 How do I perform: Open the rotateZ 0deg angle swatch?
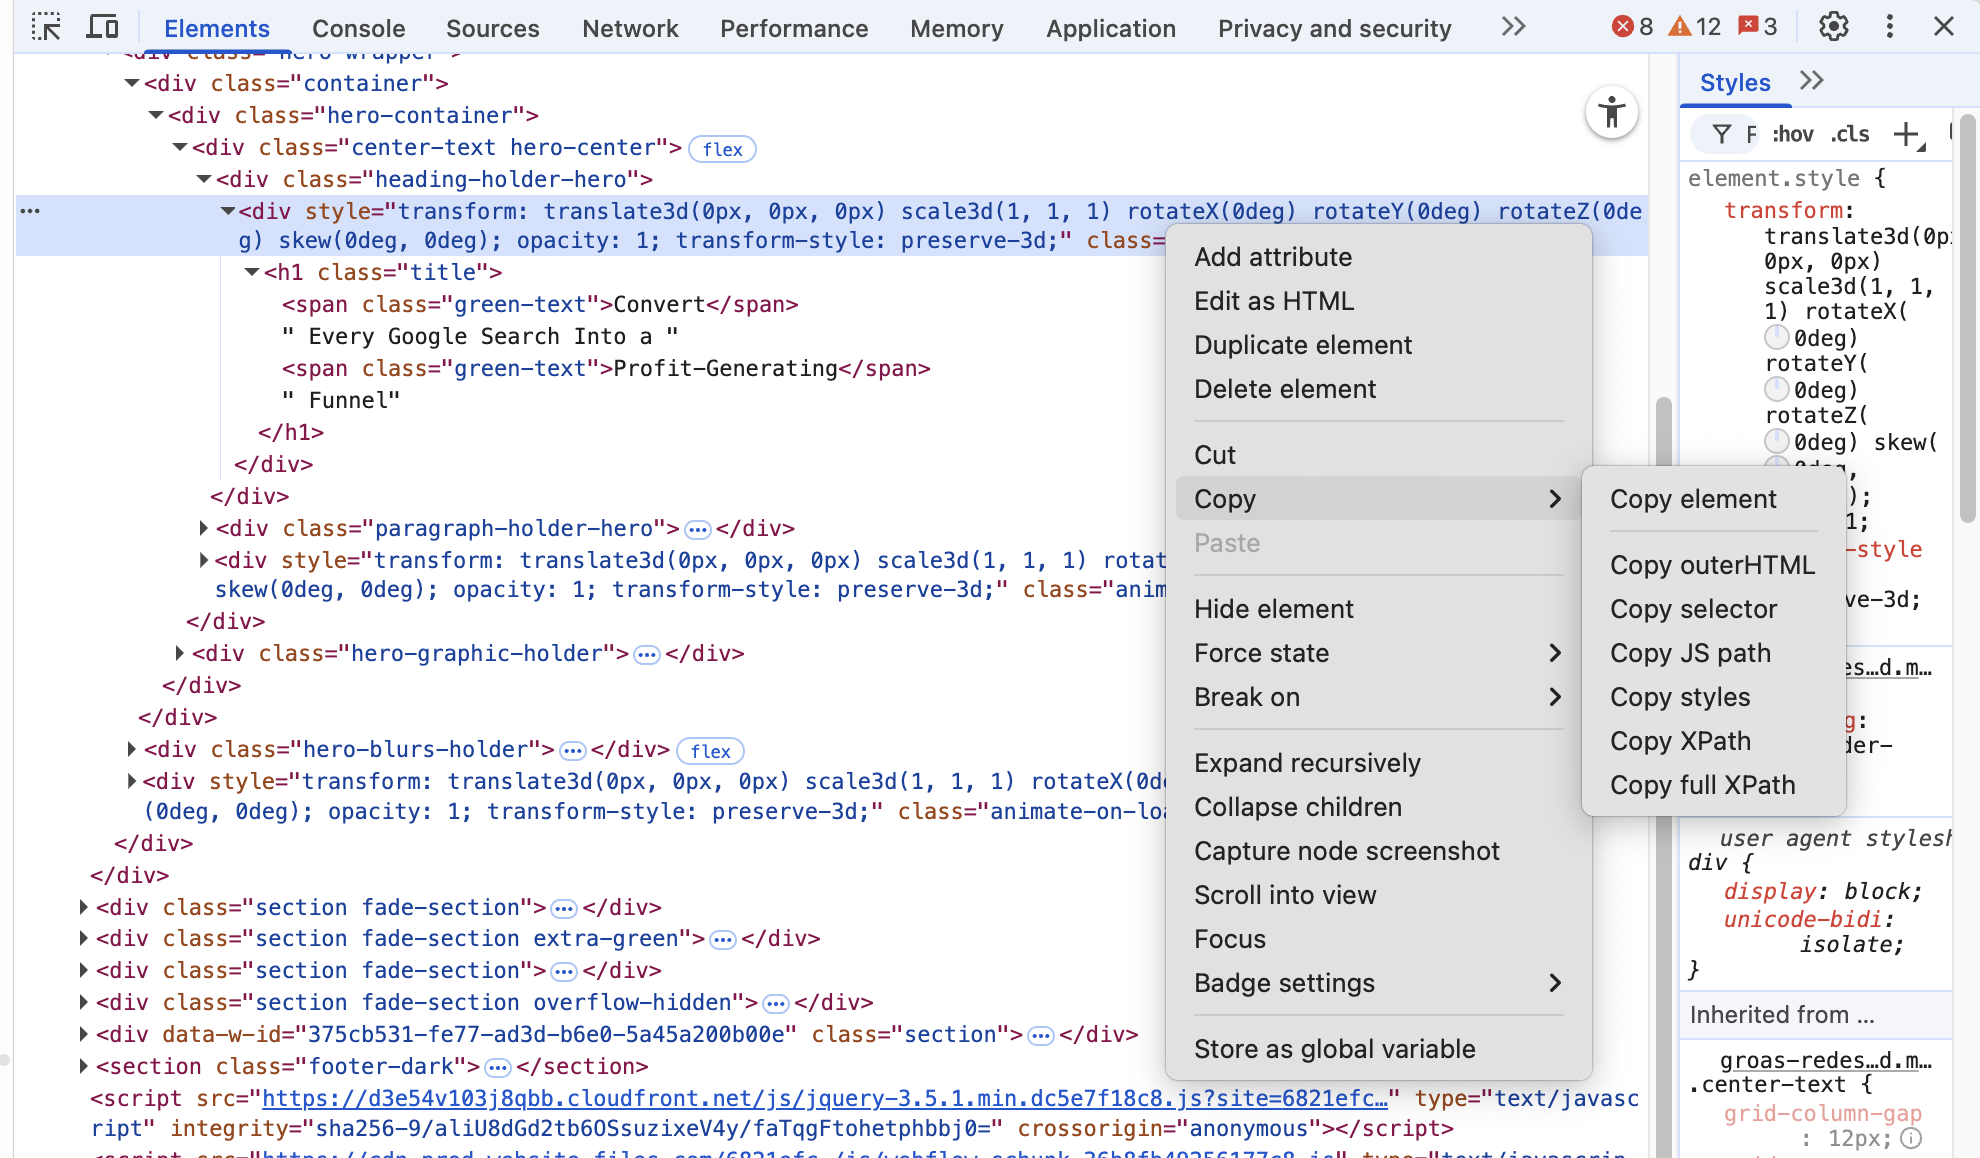(x=1777, y=441)
